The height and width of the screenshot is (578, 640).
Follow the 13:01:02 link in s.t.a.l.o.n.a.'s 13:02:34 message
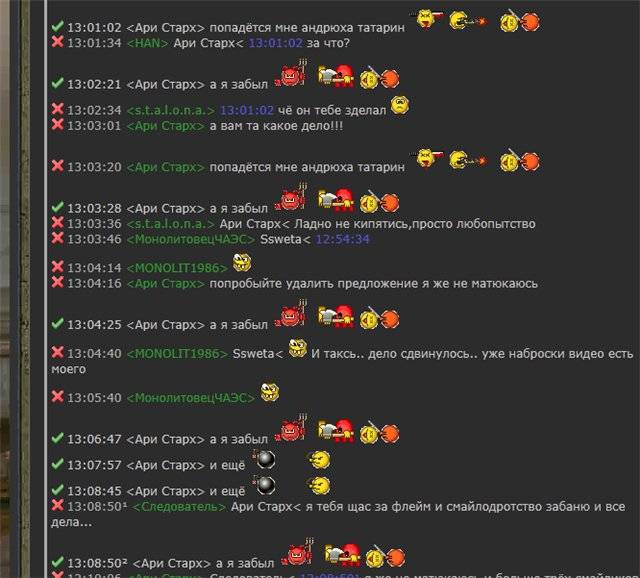tap(247, 110)
